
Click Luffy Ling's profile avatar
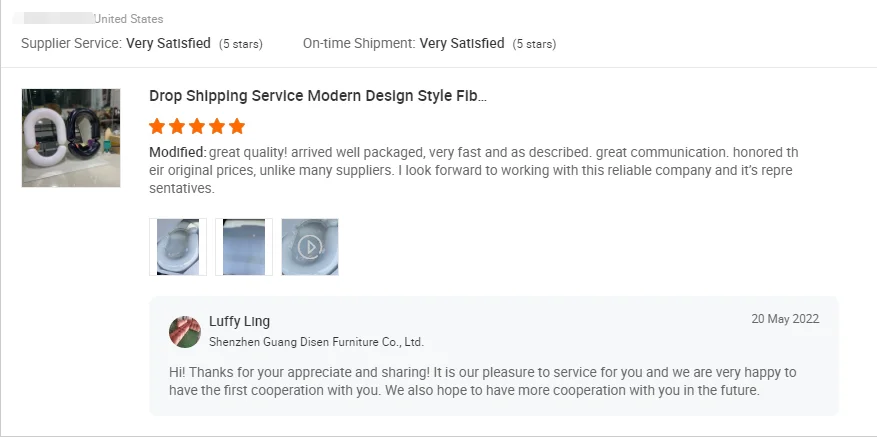(185, 331)
